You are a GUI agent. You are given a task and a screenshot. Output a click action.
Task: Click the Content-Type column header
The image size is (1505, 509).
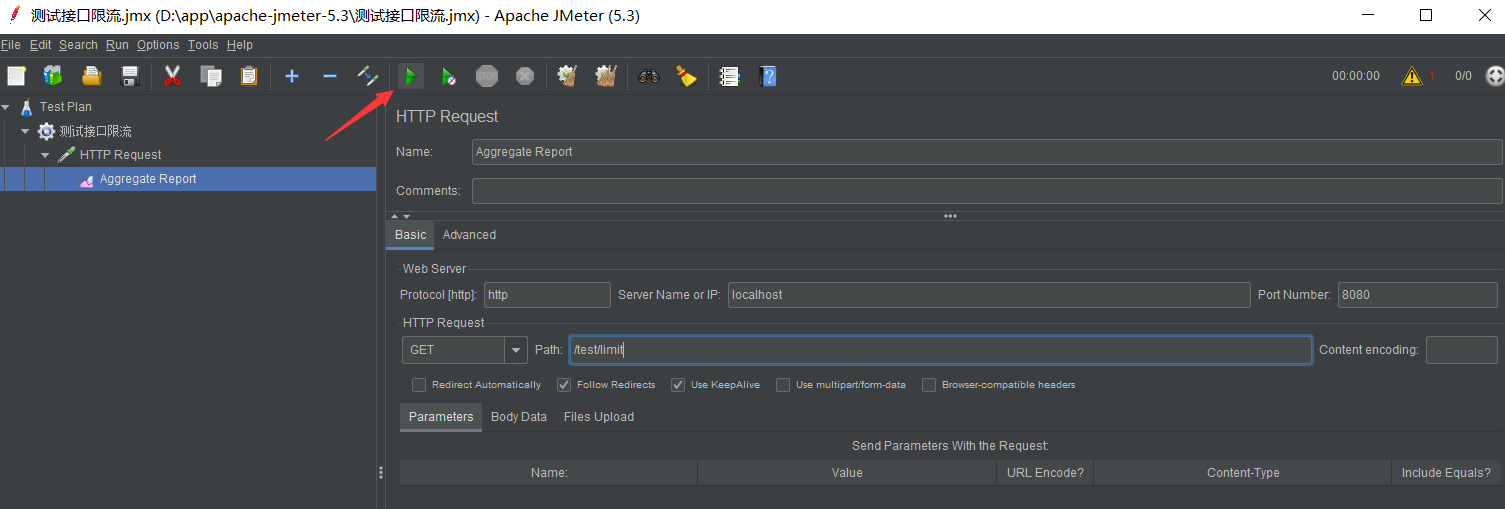(x=1243, y=473)
